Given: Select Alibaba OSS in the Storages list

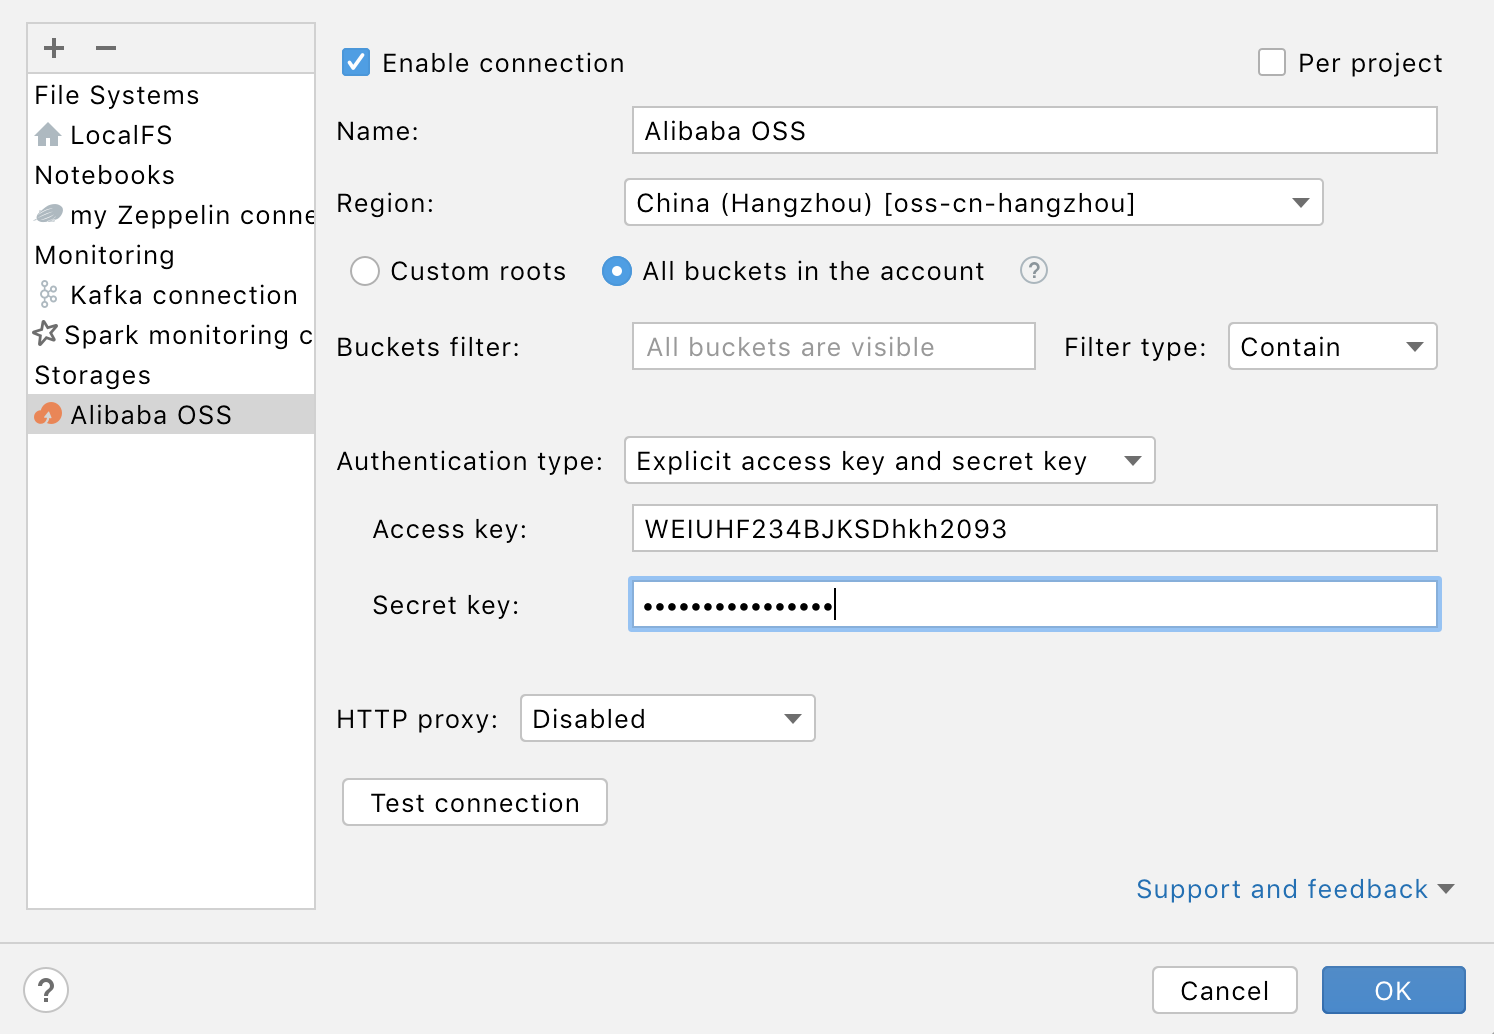Looking at the screenshot, I should coord(171,414).
